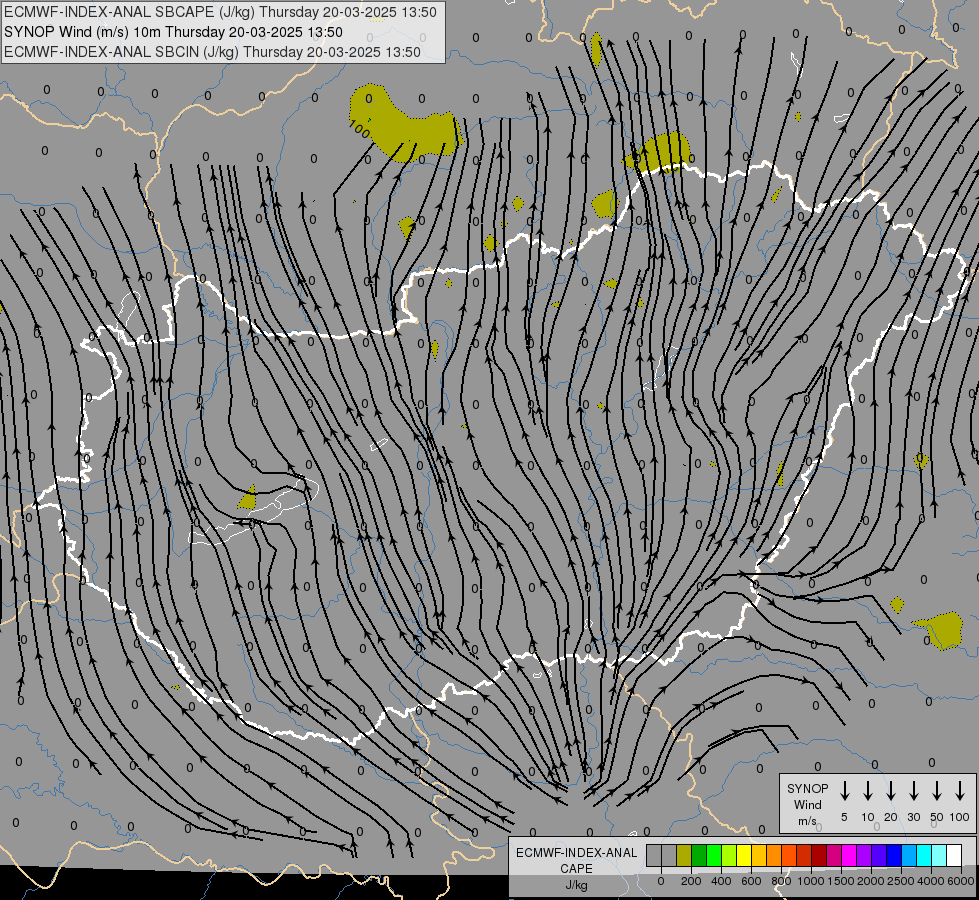Click the '30' speed label in wind legend

(913, 817)
